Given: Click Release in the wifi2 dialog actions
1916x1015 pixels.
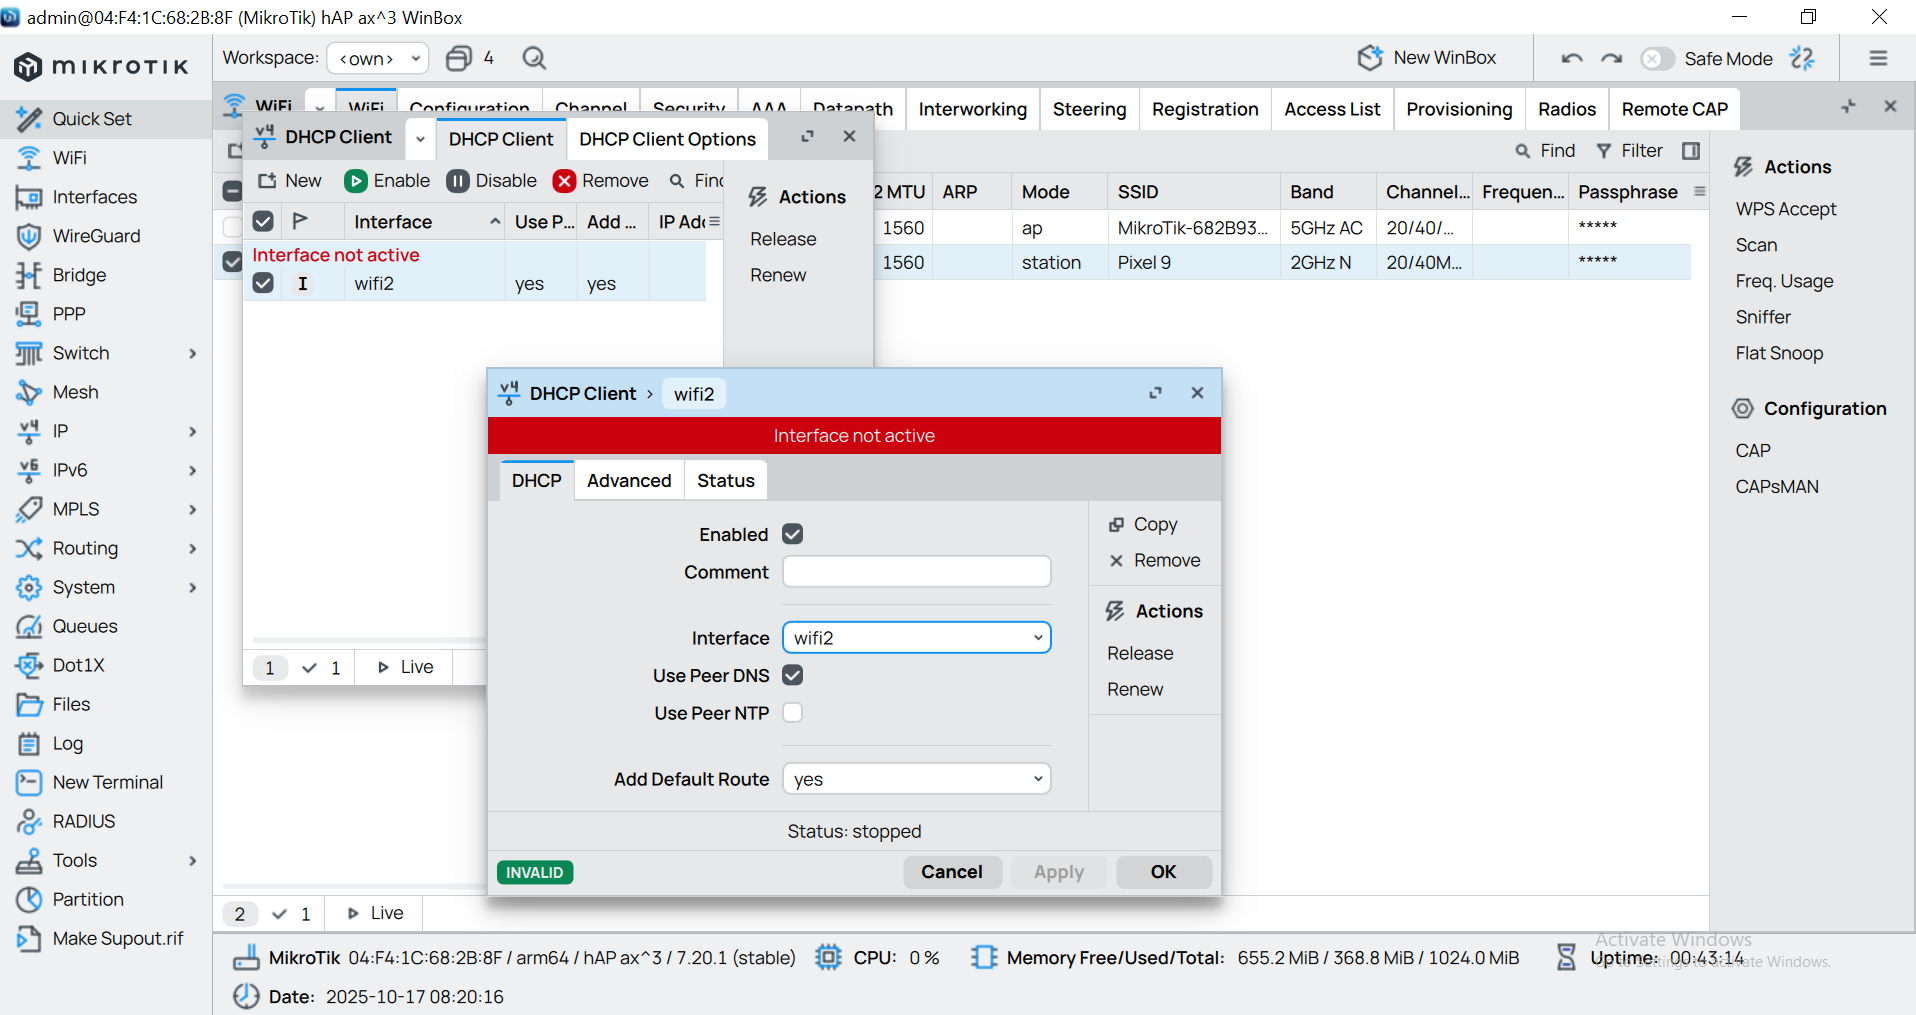Looking at the screenshot, I should coord(1140,653).
